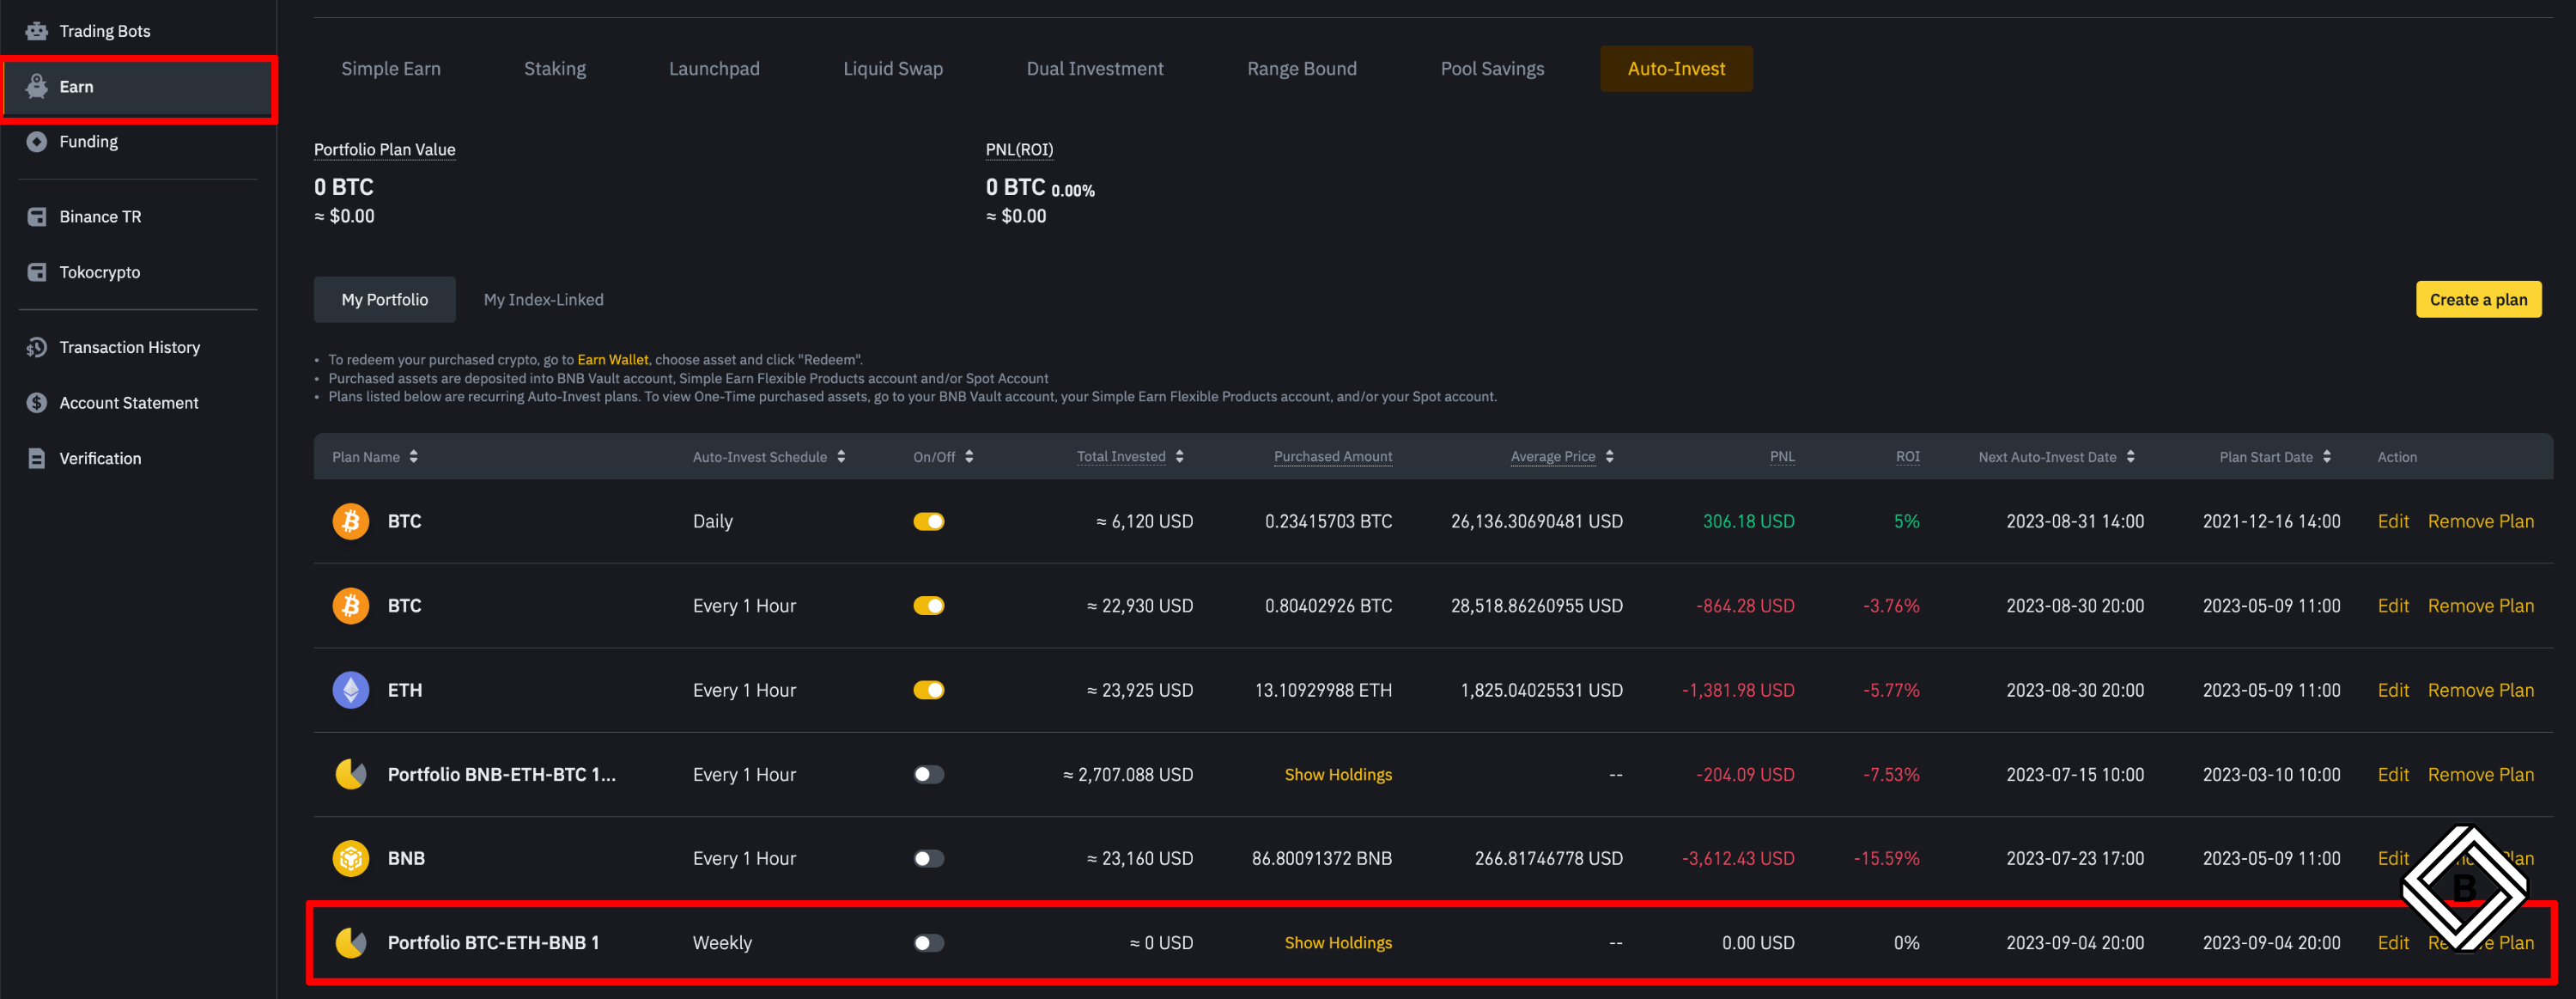Click the Funding sidebar icon

point(37,142)
